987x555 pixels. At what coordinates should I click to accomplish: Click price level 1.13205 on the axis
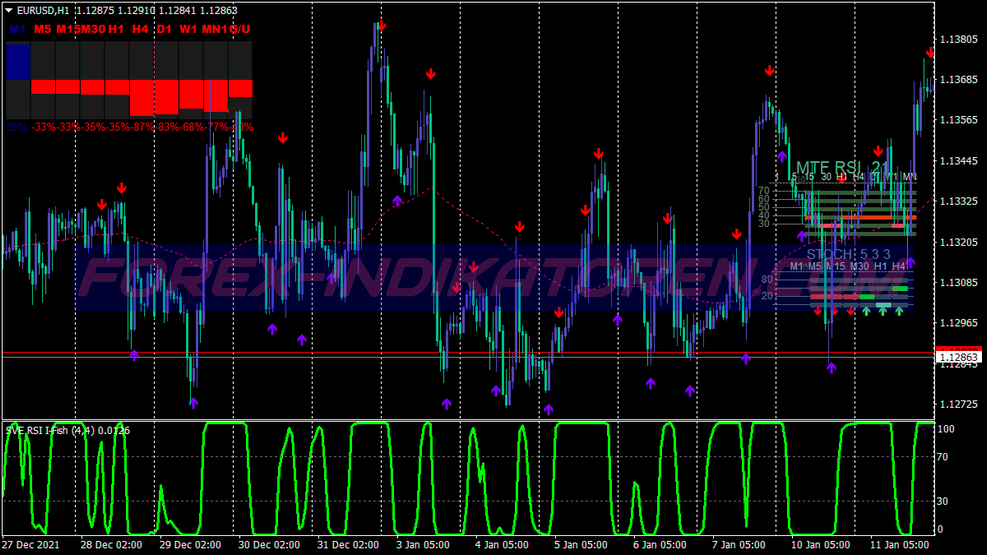coord(959,242)
